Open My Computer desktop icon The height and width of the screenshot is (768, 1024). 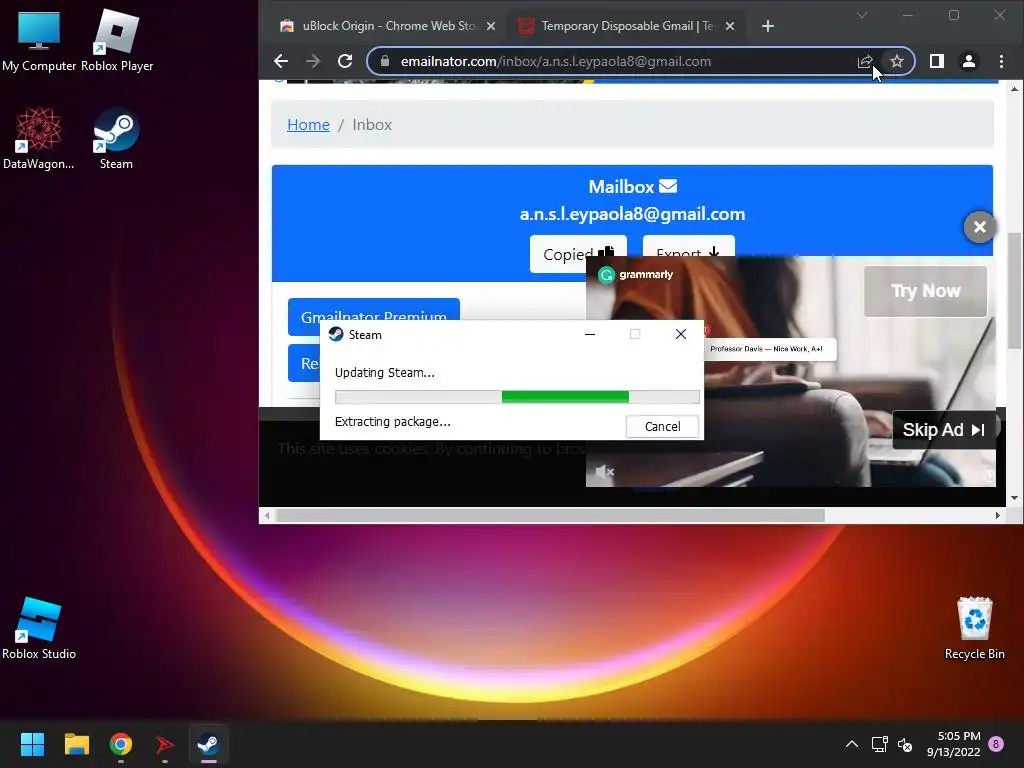pyautogui.click(x=39, y=40)
